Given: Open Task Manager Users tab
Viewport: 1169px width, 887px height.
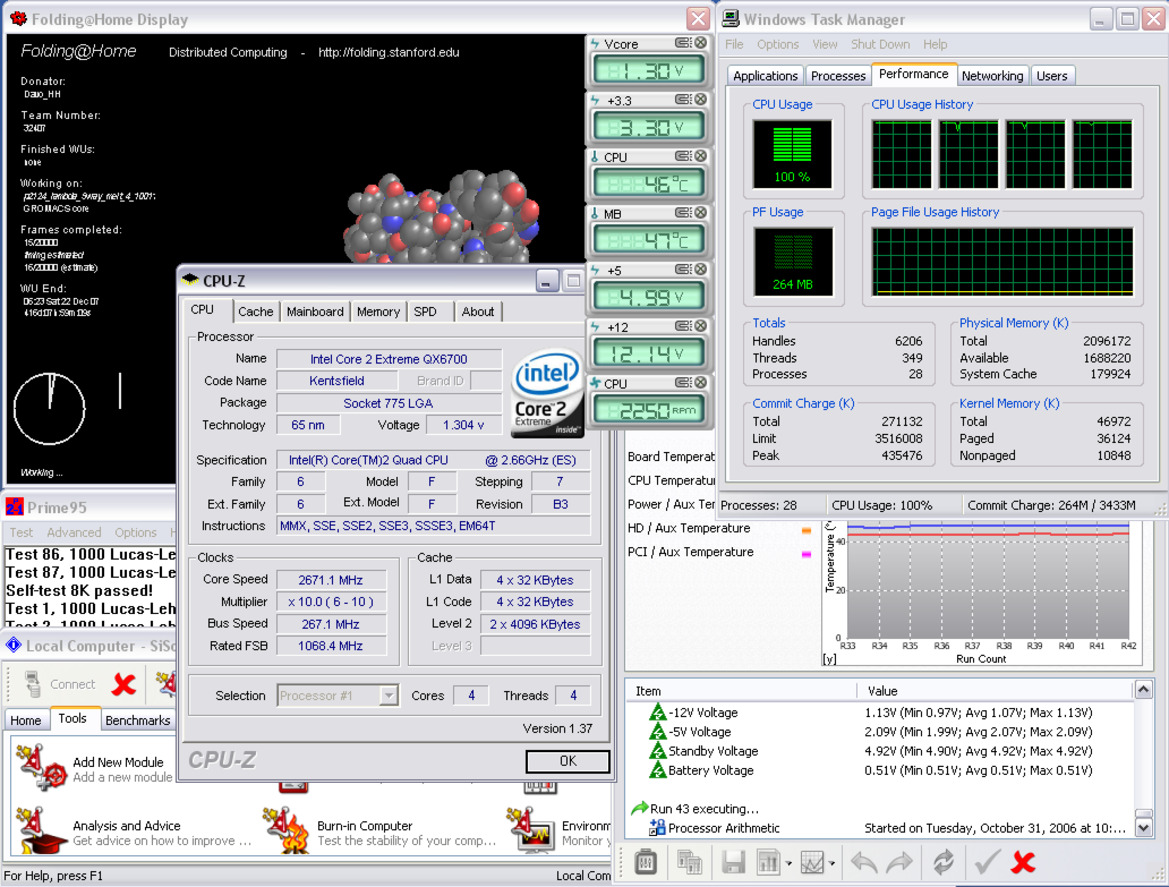Looking at the screenshot, I should [x=1051, y=75].
